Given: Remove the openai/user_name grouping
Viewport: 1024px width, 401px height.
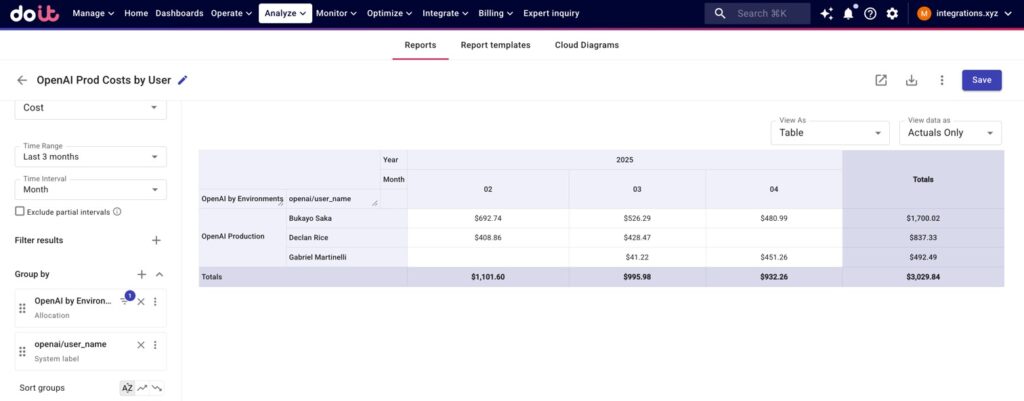Looking at the screenshot, I should tap(141, 345).
